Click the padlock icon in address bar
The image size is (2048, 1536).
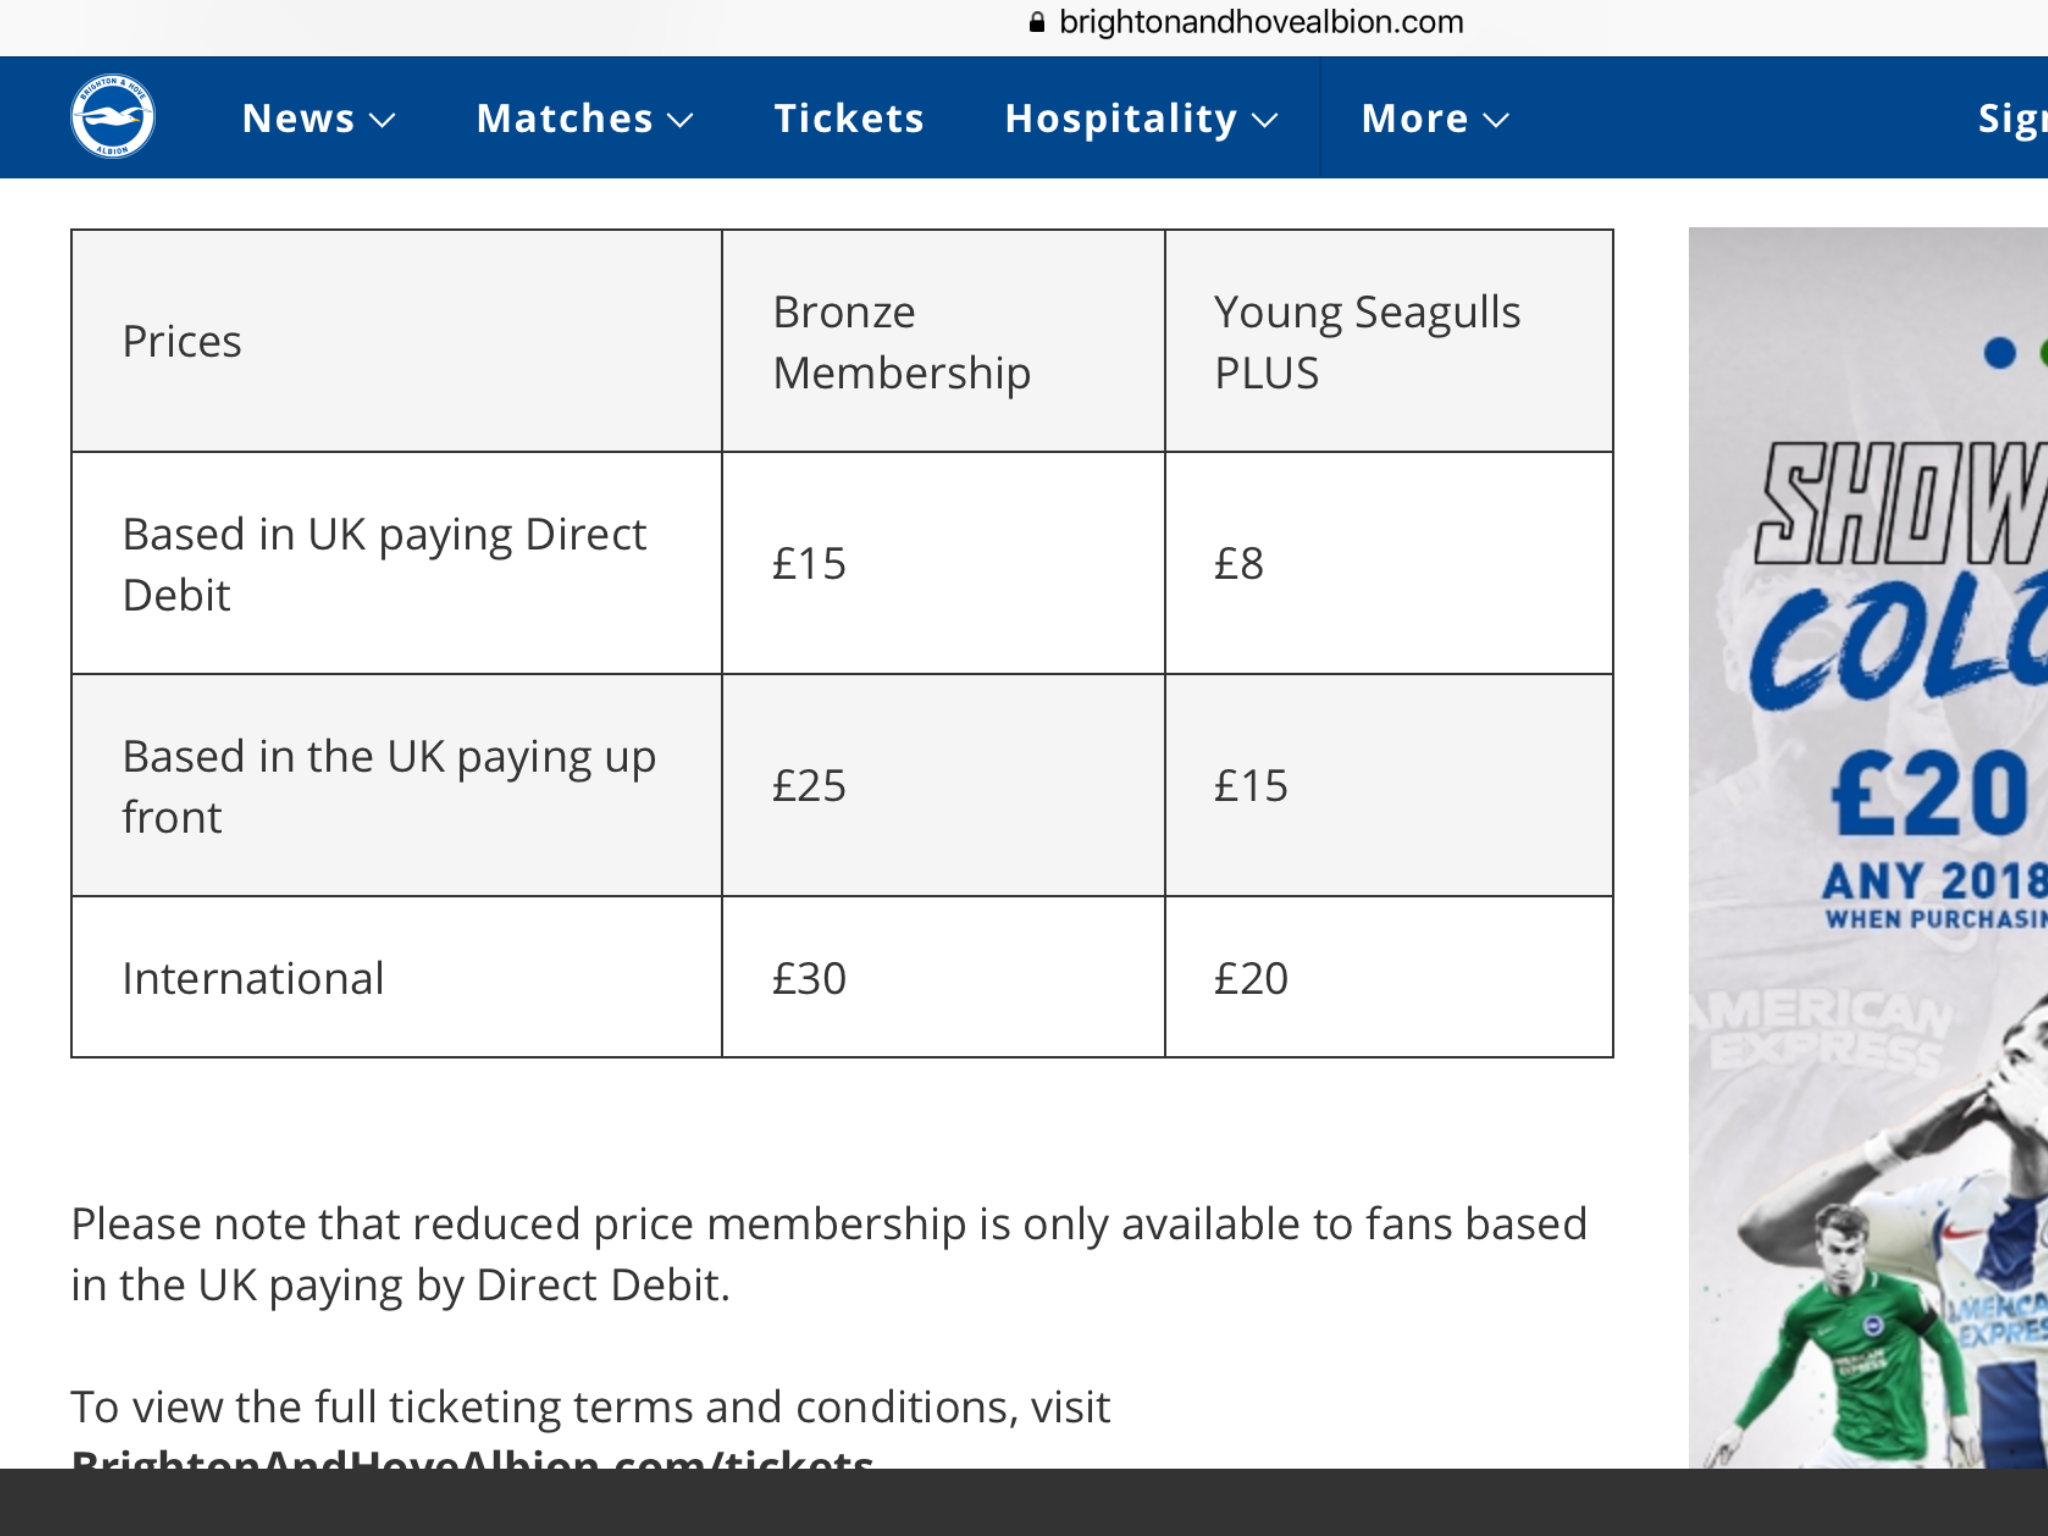tap(1037, 22)
